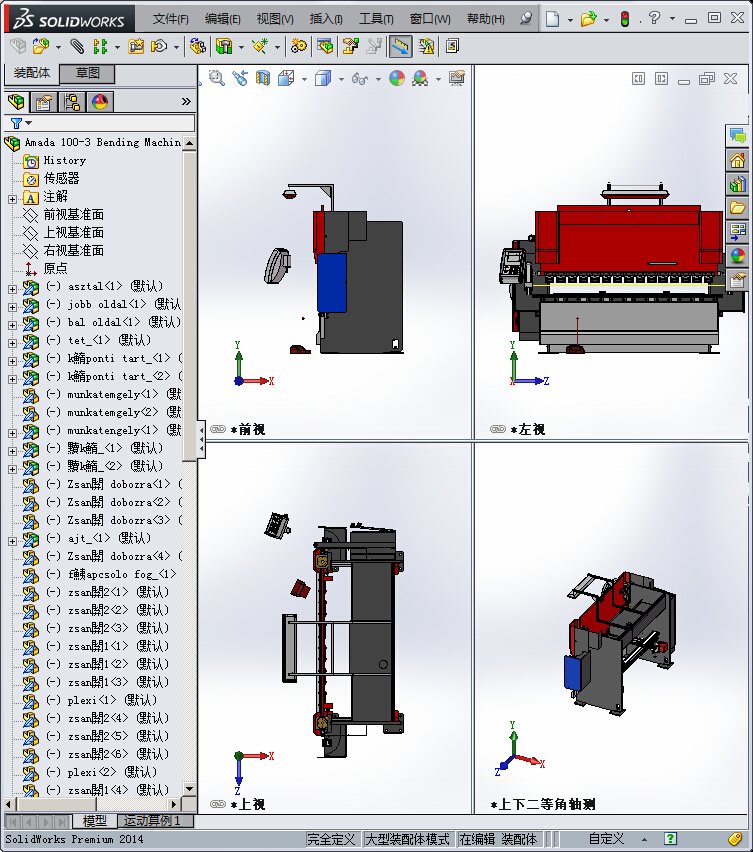Switch to the PropertyManager tab icon
Image resolution: width=753 pixels, height=852 pixels.
tap(43, 102)
